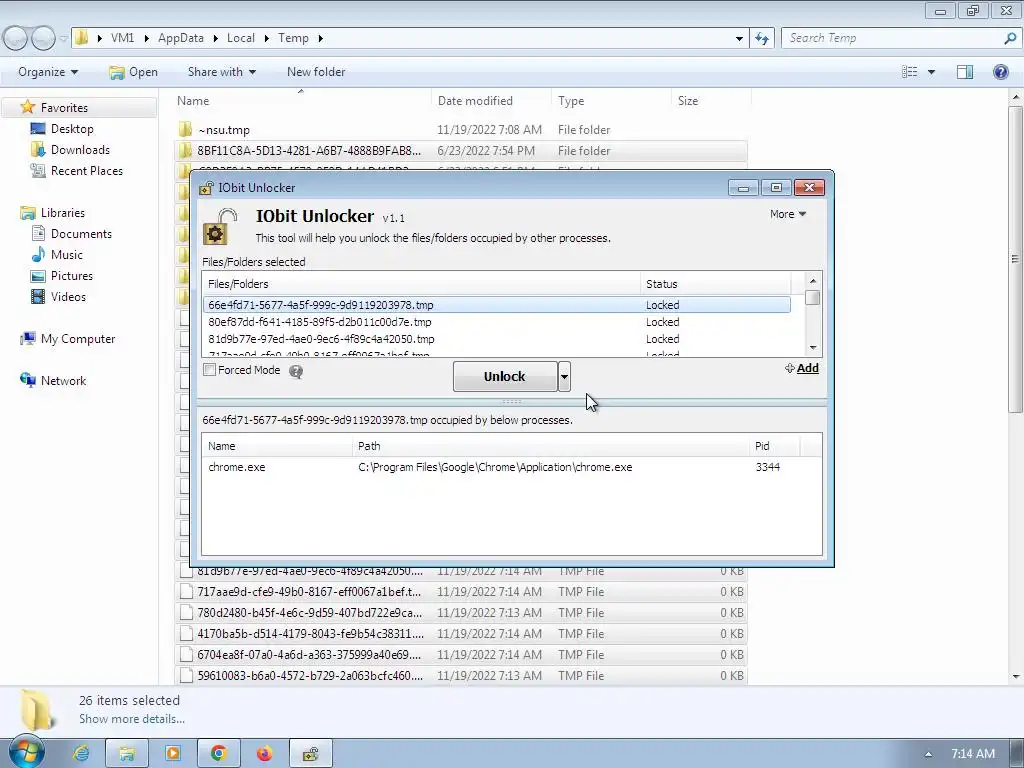Open Windows Explorer taskbar icon
The height and width of the screenshot is (768, 1024).
click(x=127, y=753)
